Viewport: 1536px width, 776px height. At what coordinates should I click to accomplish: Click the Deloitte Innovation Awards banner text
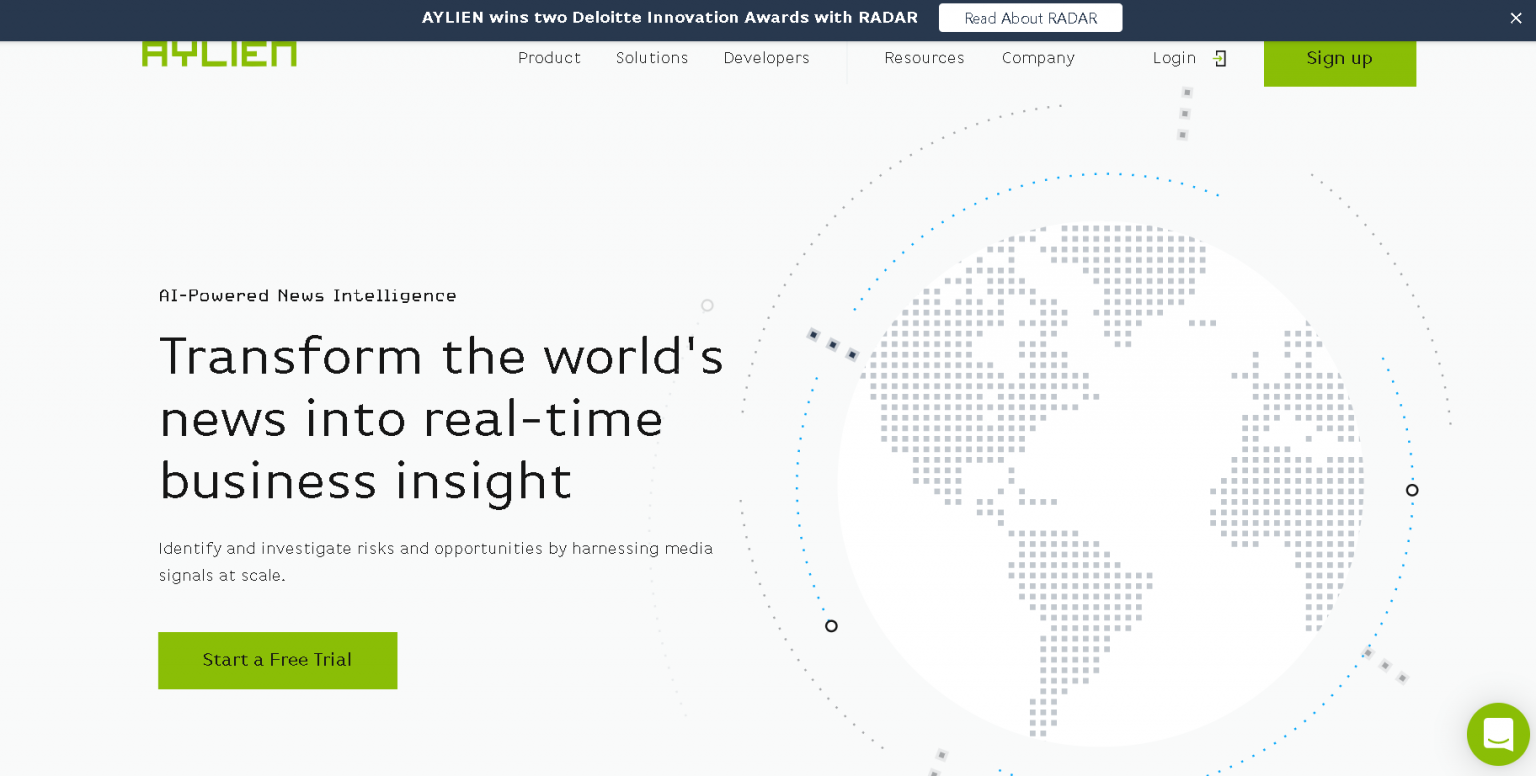[x=670, y=17]
